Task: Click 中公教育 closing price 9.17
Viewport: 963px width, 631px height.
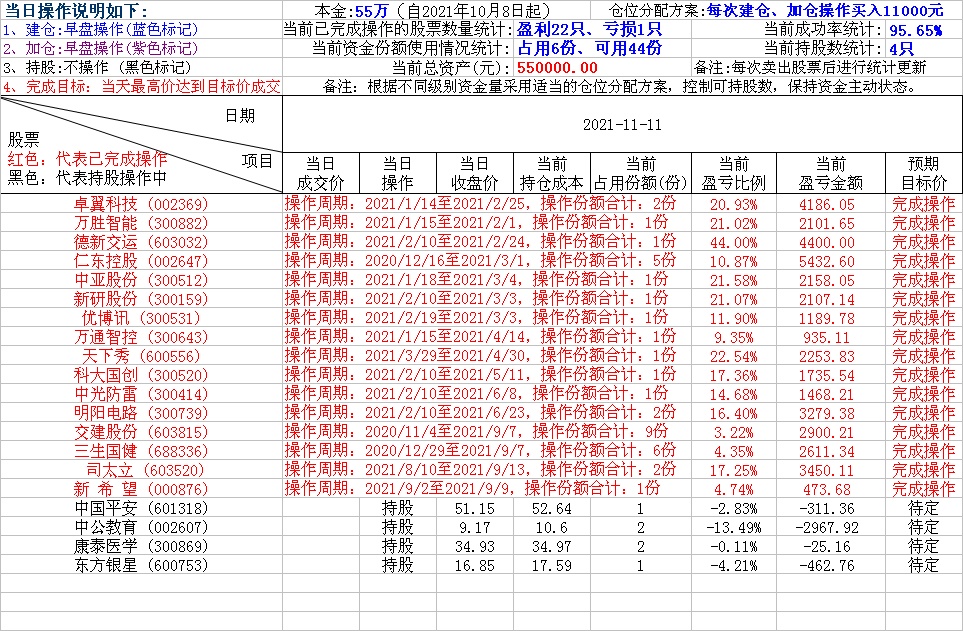Action: click(475, 528)
